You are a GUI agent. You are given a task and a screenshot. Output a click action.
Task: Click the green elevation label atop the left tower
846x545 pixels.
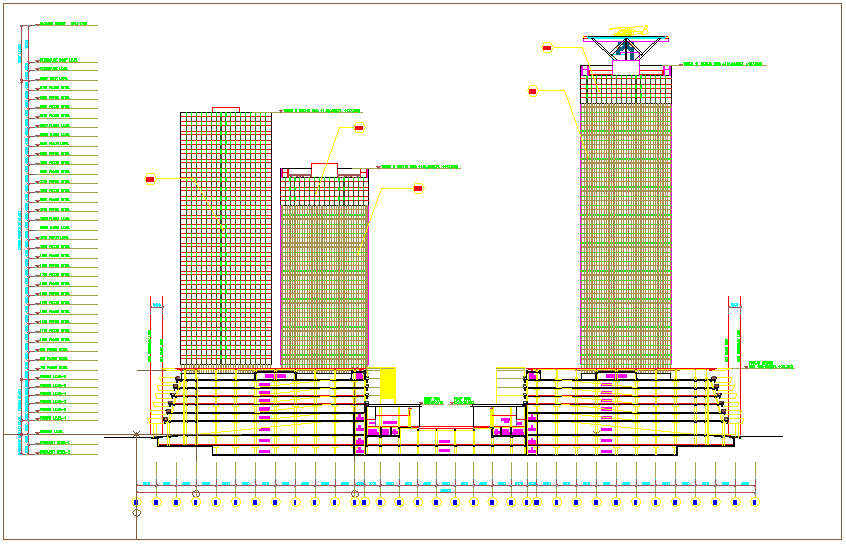322,111
